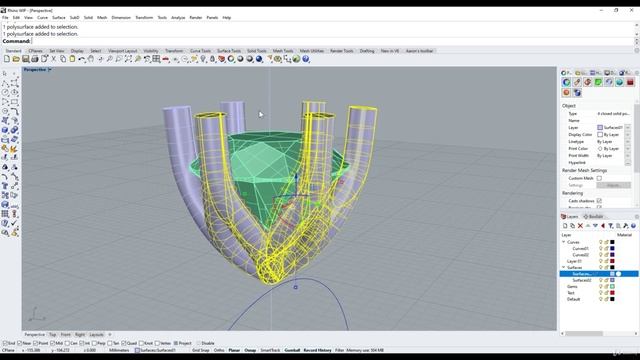Toggle the Casts shadows checkbox
The height and width of the screenshot is (360, 640).
pos(599,201)
